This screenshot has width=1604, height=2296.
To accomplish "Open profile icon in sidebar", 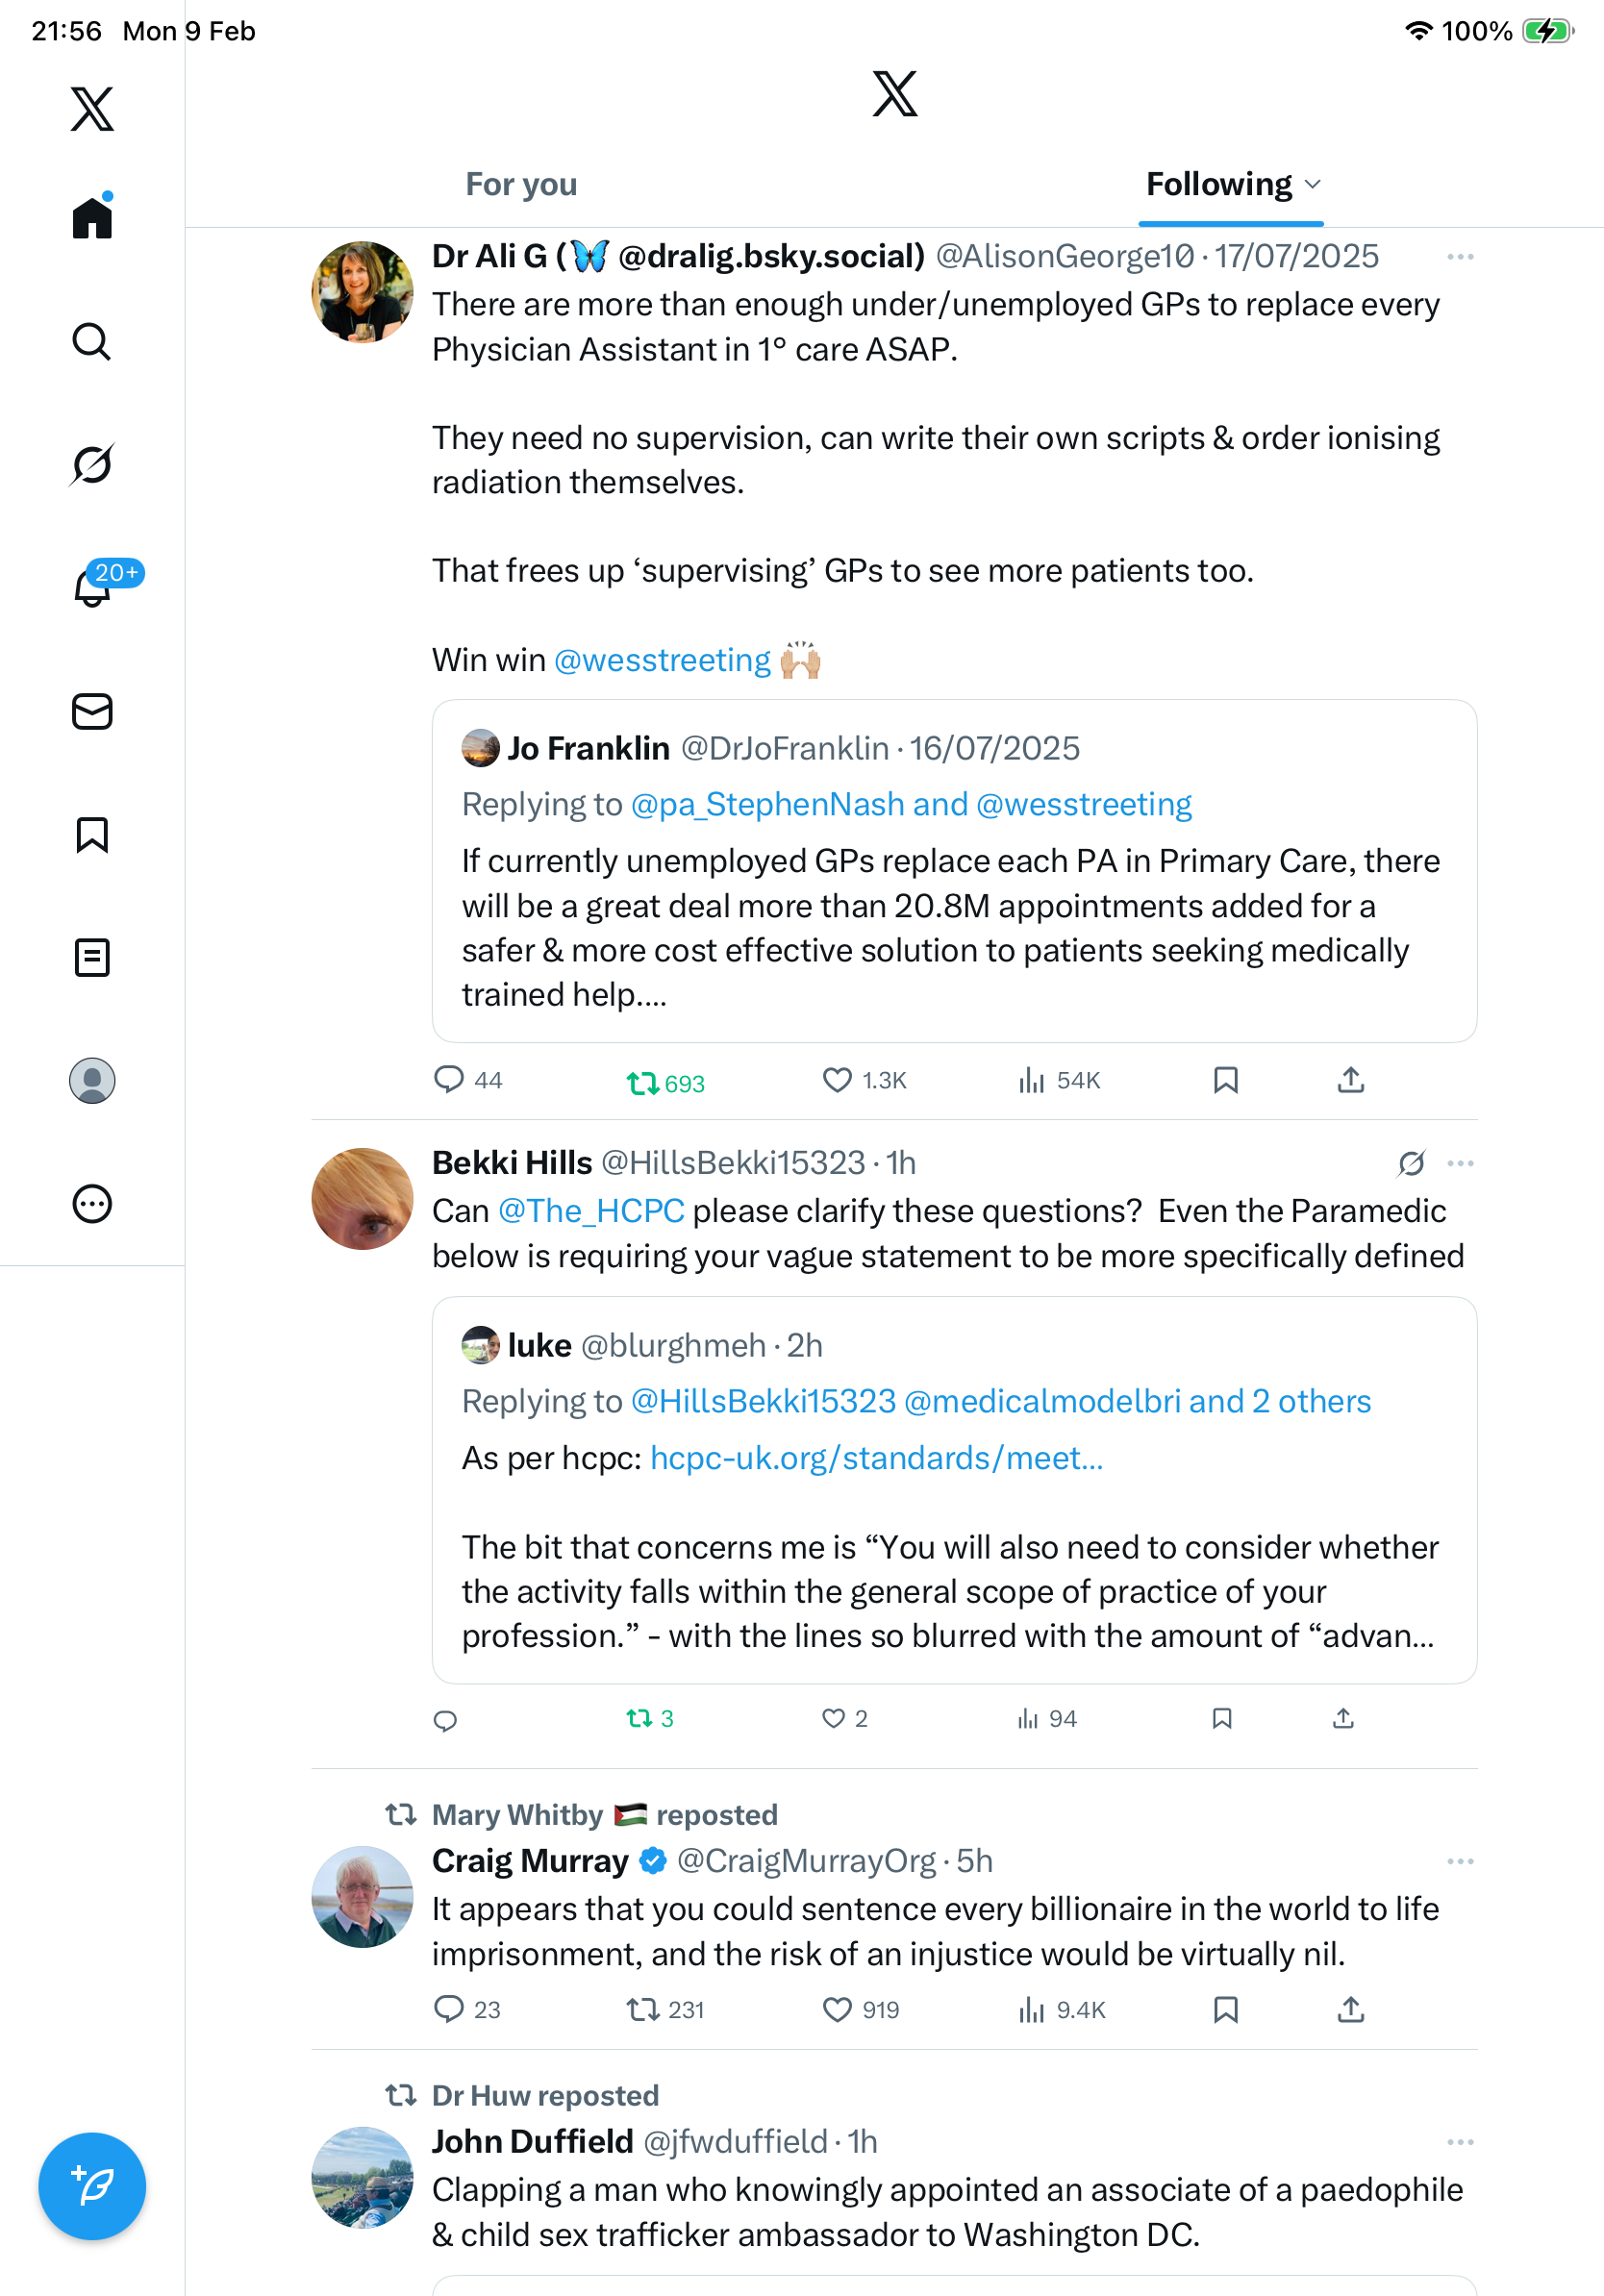I will pos(92,1081).
